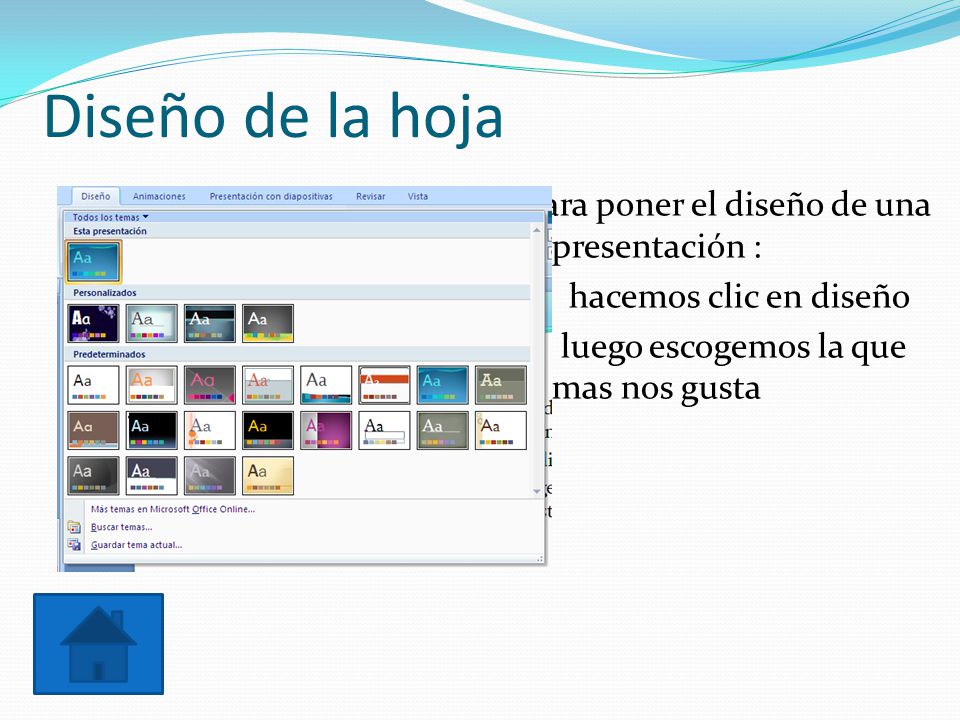The height and width of the screenshot is (720, 960).
Task: Choose the brown theme starting second Predeterminados row
Action: click(x=94, y=430)
